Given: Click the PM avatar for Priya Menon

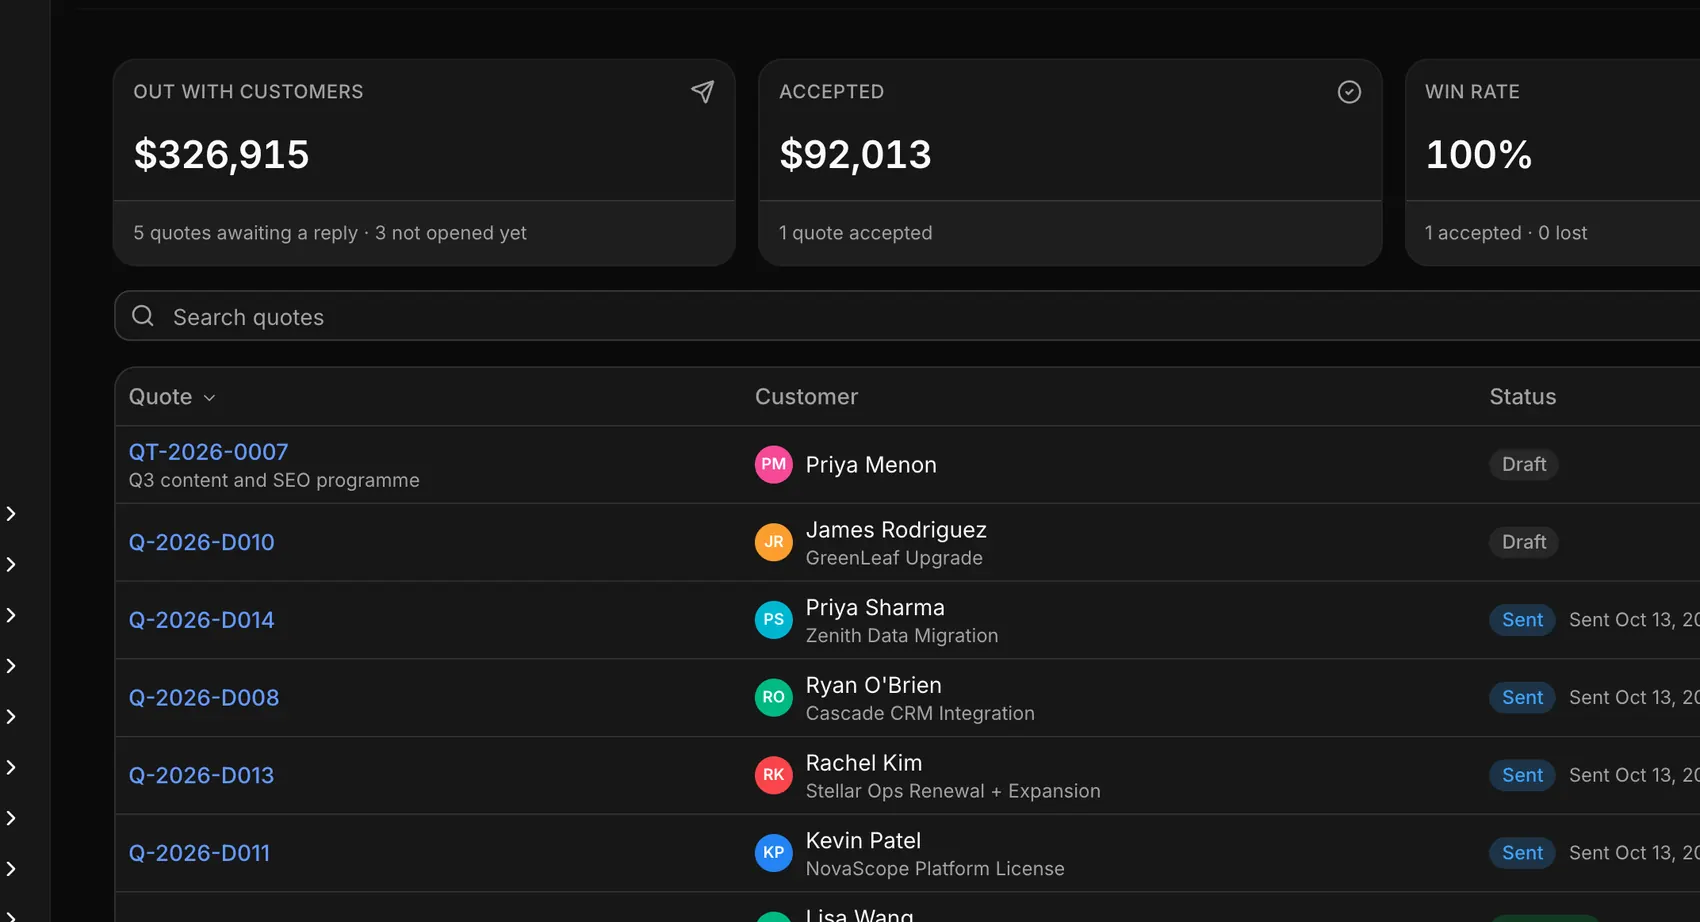Looking at the screenshot, I should [773, 464].
